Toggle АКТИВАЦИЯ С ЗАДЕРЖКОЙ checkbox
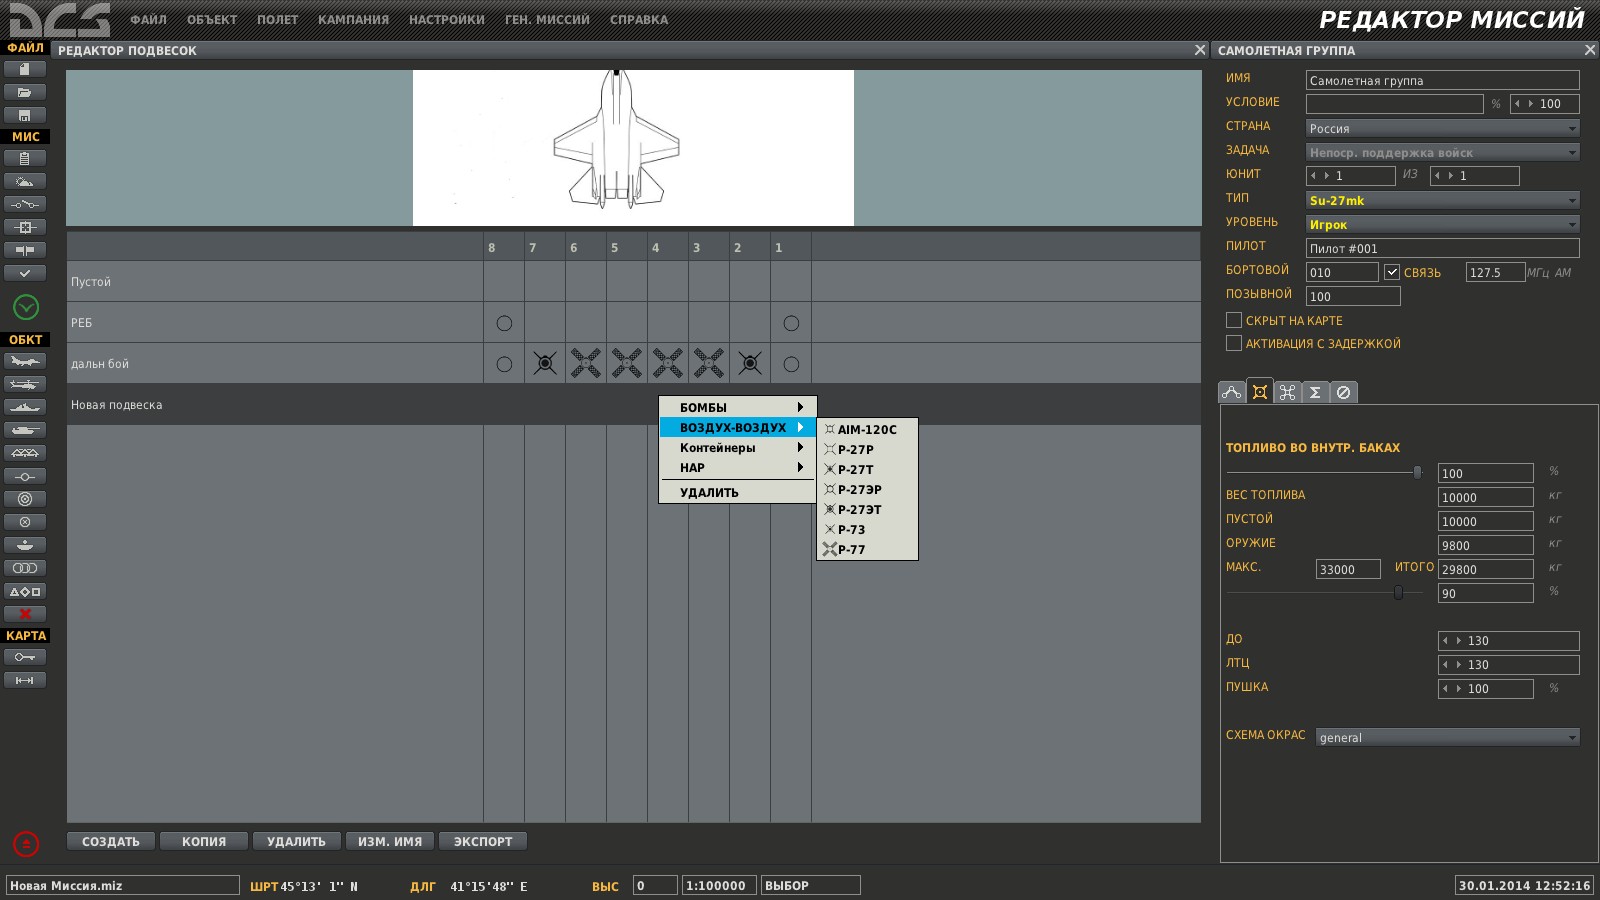Image resolution: width=1600 pixels, height=900 pixels. (1234, 343)
